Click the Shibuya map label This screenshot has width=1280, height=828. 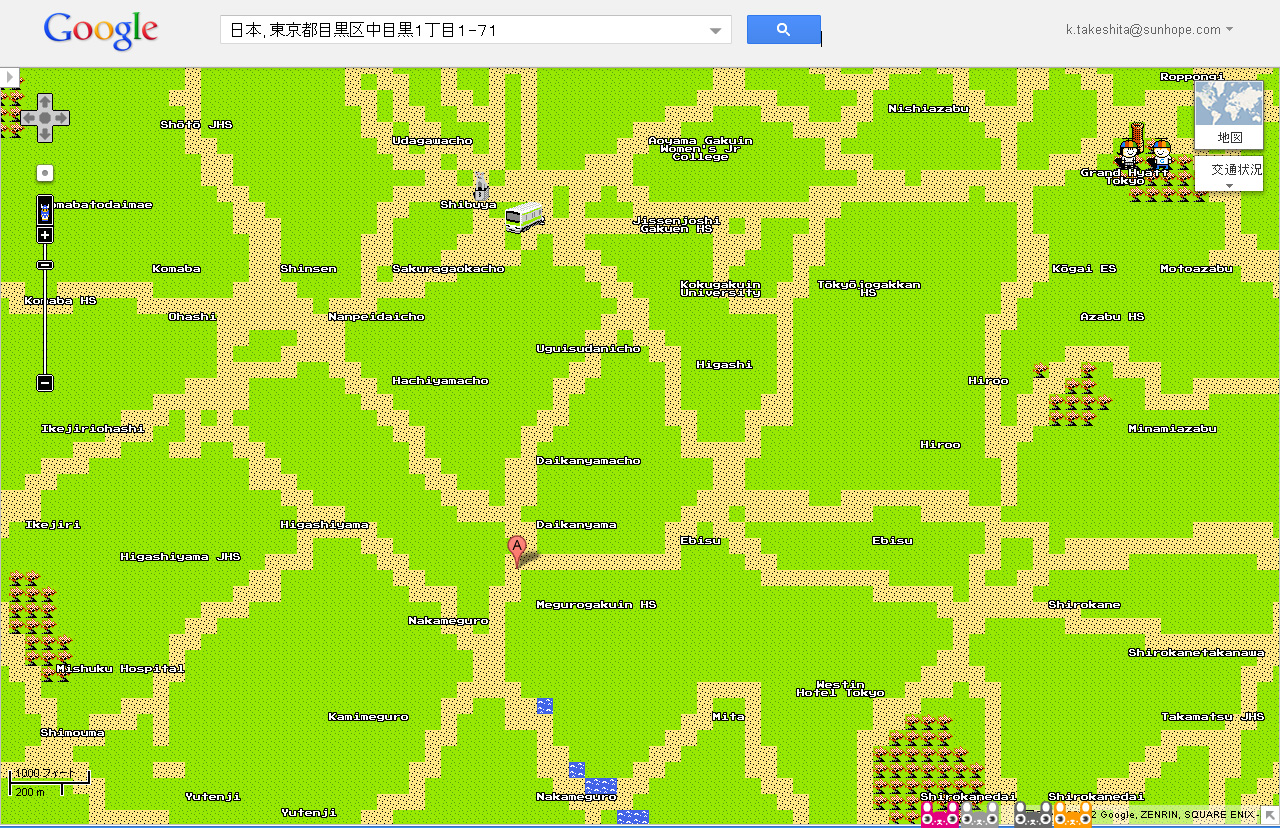pyautogui.click(x=468, y=205)
